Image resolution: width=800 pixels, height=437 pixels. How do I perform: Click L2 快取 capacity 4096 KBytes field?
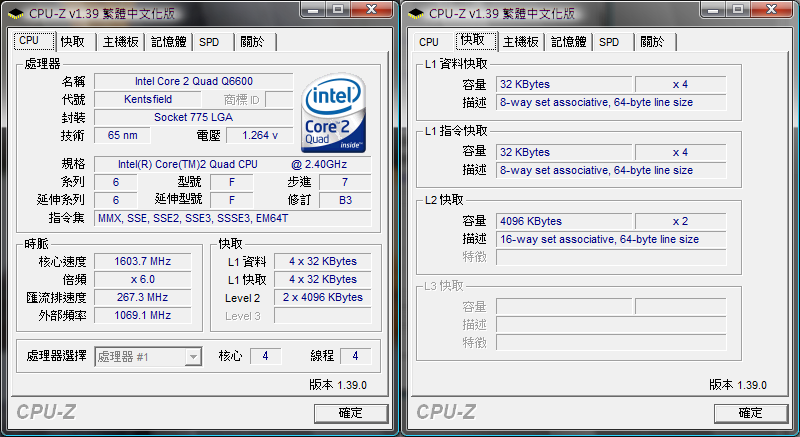[x=564, y=221]
